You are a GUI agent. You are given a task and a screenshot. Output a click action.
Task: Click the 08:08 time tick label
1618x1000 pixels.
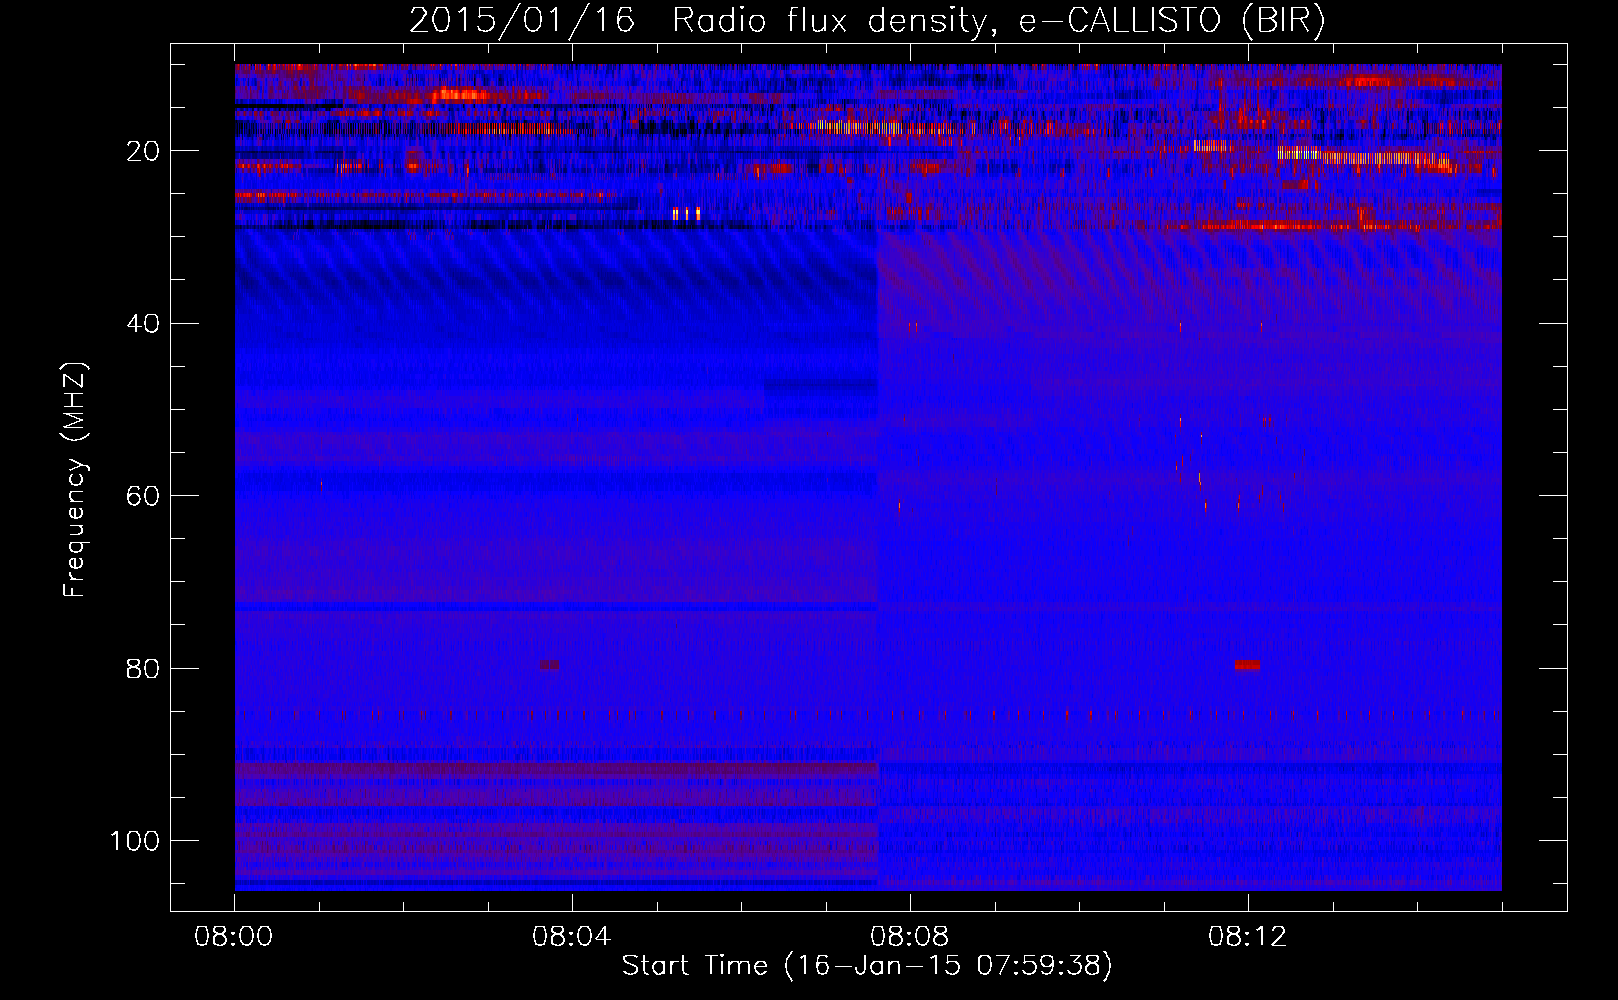click(909, 937)
